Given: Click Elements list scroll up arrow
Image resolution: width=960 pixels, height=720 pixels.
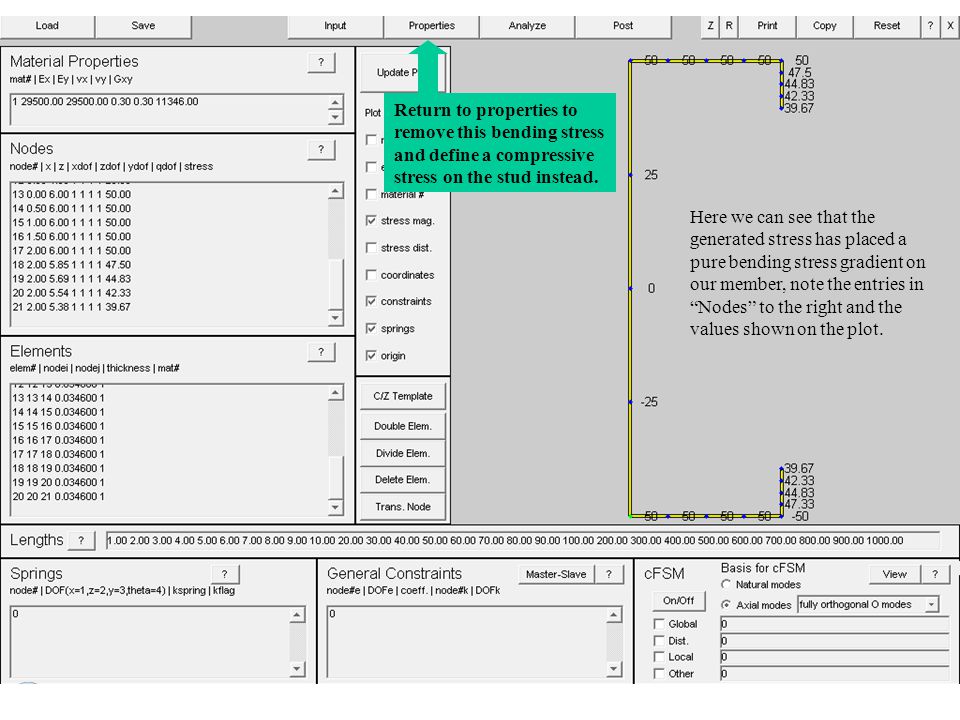Looking at the screenshot, I should click(x=335, y=394).
